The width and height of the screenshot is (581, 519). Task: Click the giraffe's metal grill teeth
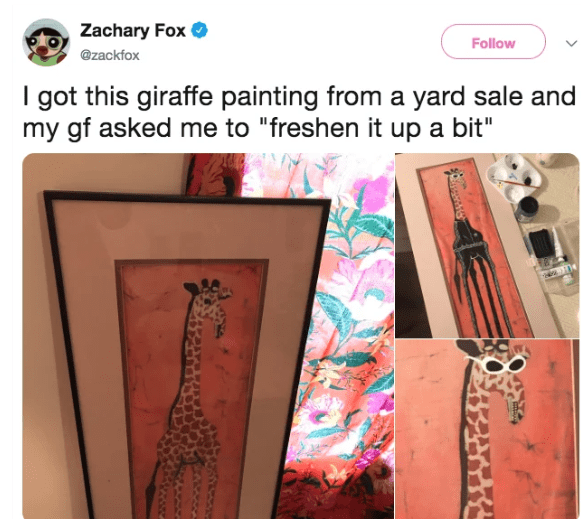coord(514,410)
